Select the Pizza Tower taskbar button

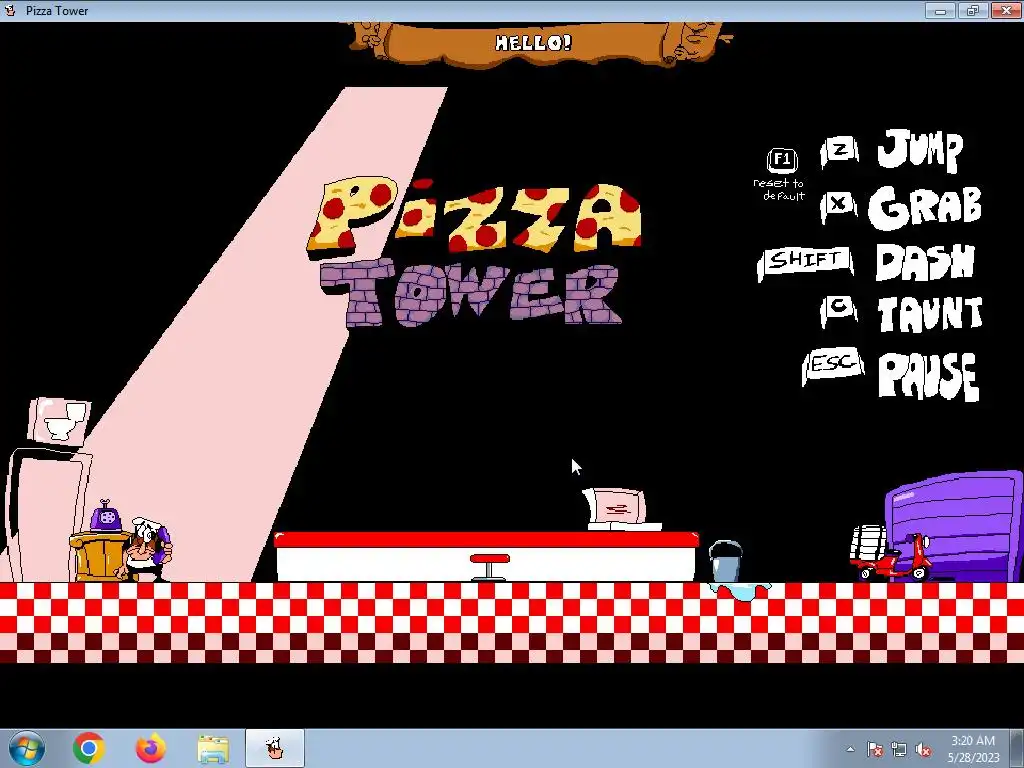[275, 748]
